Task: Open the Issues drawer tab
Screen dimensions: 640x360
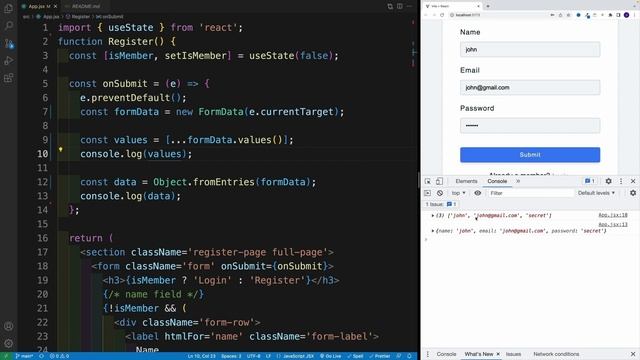Action: [513, 354]
